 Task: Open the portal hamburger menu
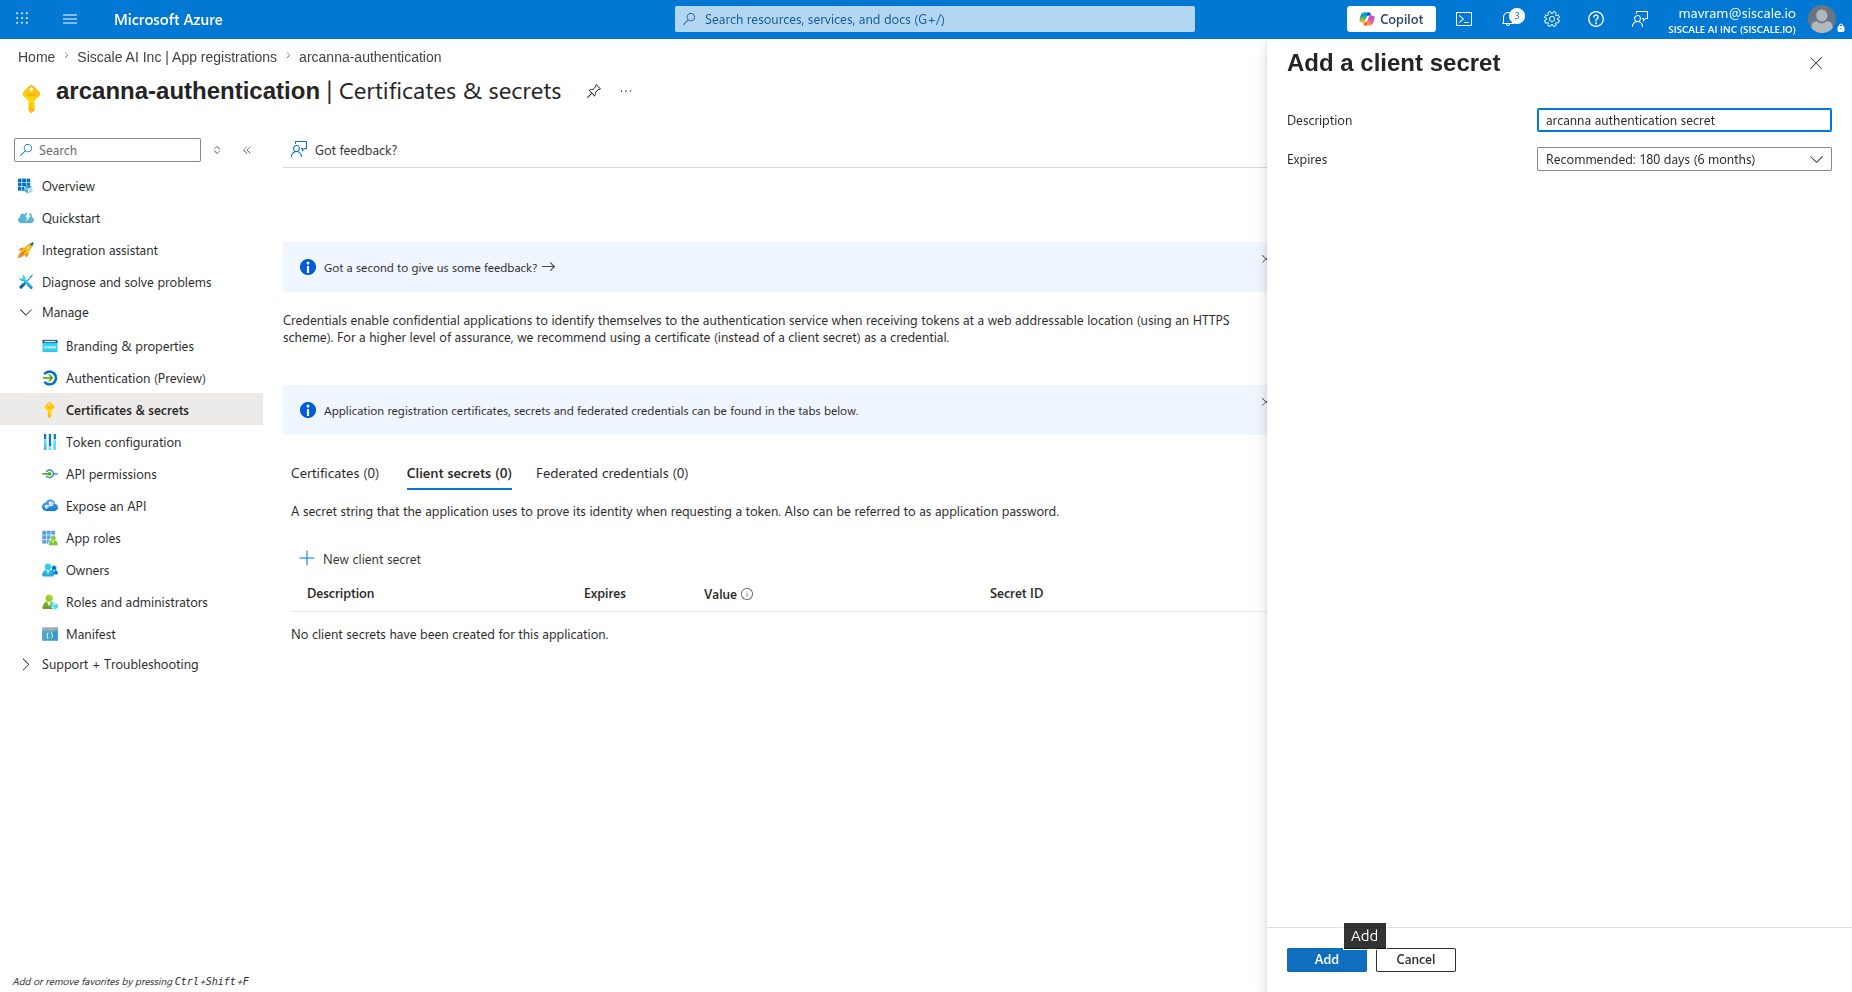coord(70,19)
